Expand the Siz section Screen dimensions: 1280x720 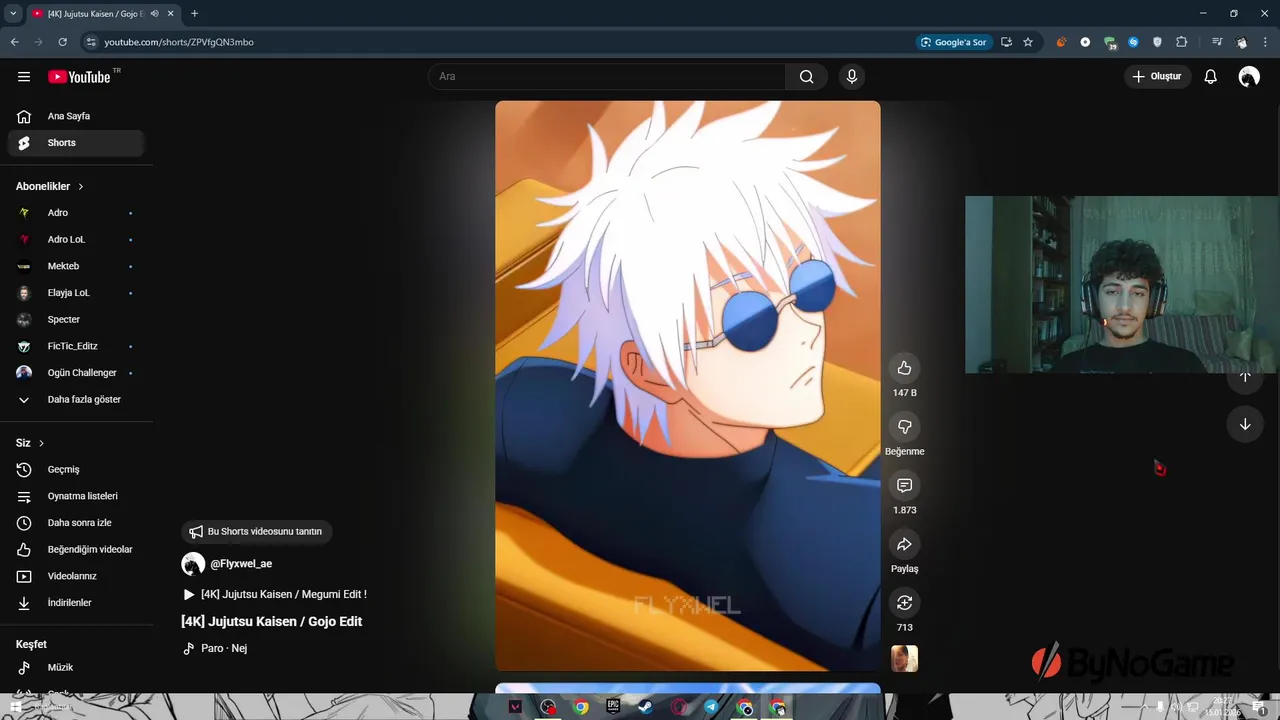point(30,443)
